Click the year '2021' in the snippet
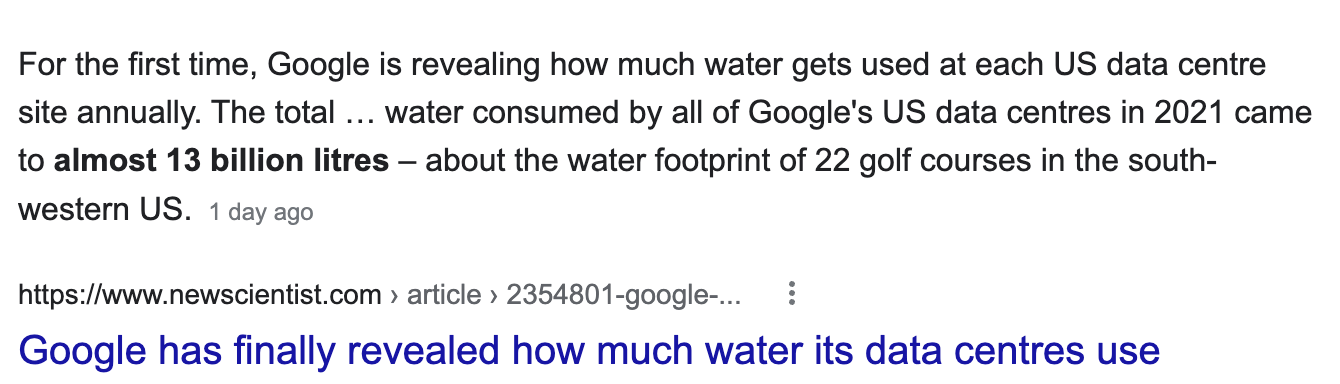Screen dimensions: 1340x384 click(1190, 113)
